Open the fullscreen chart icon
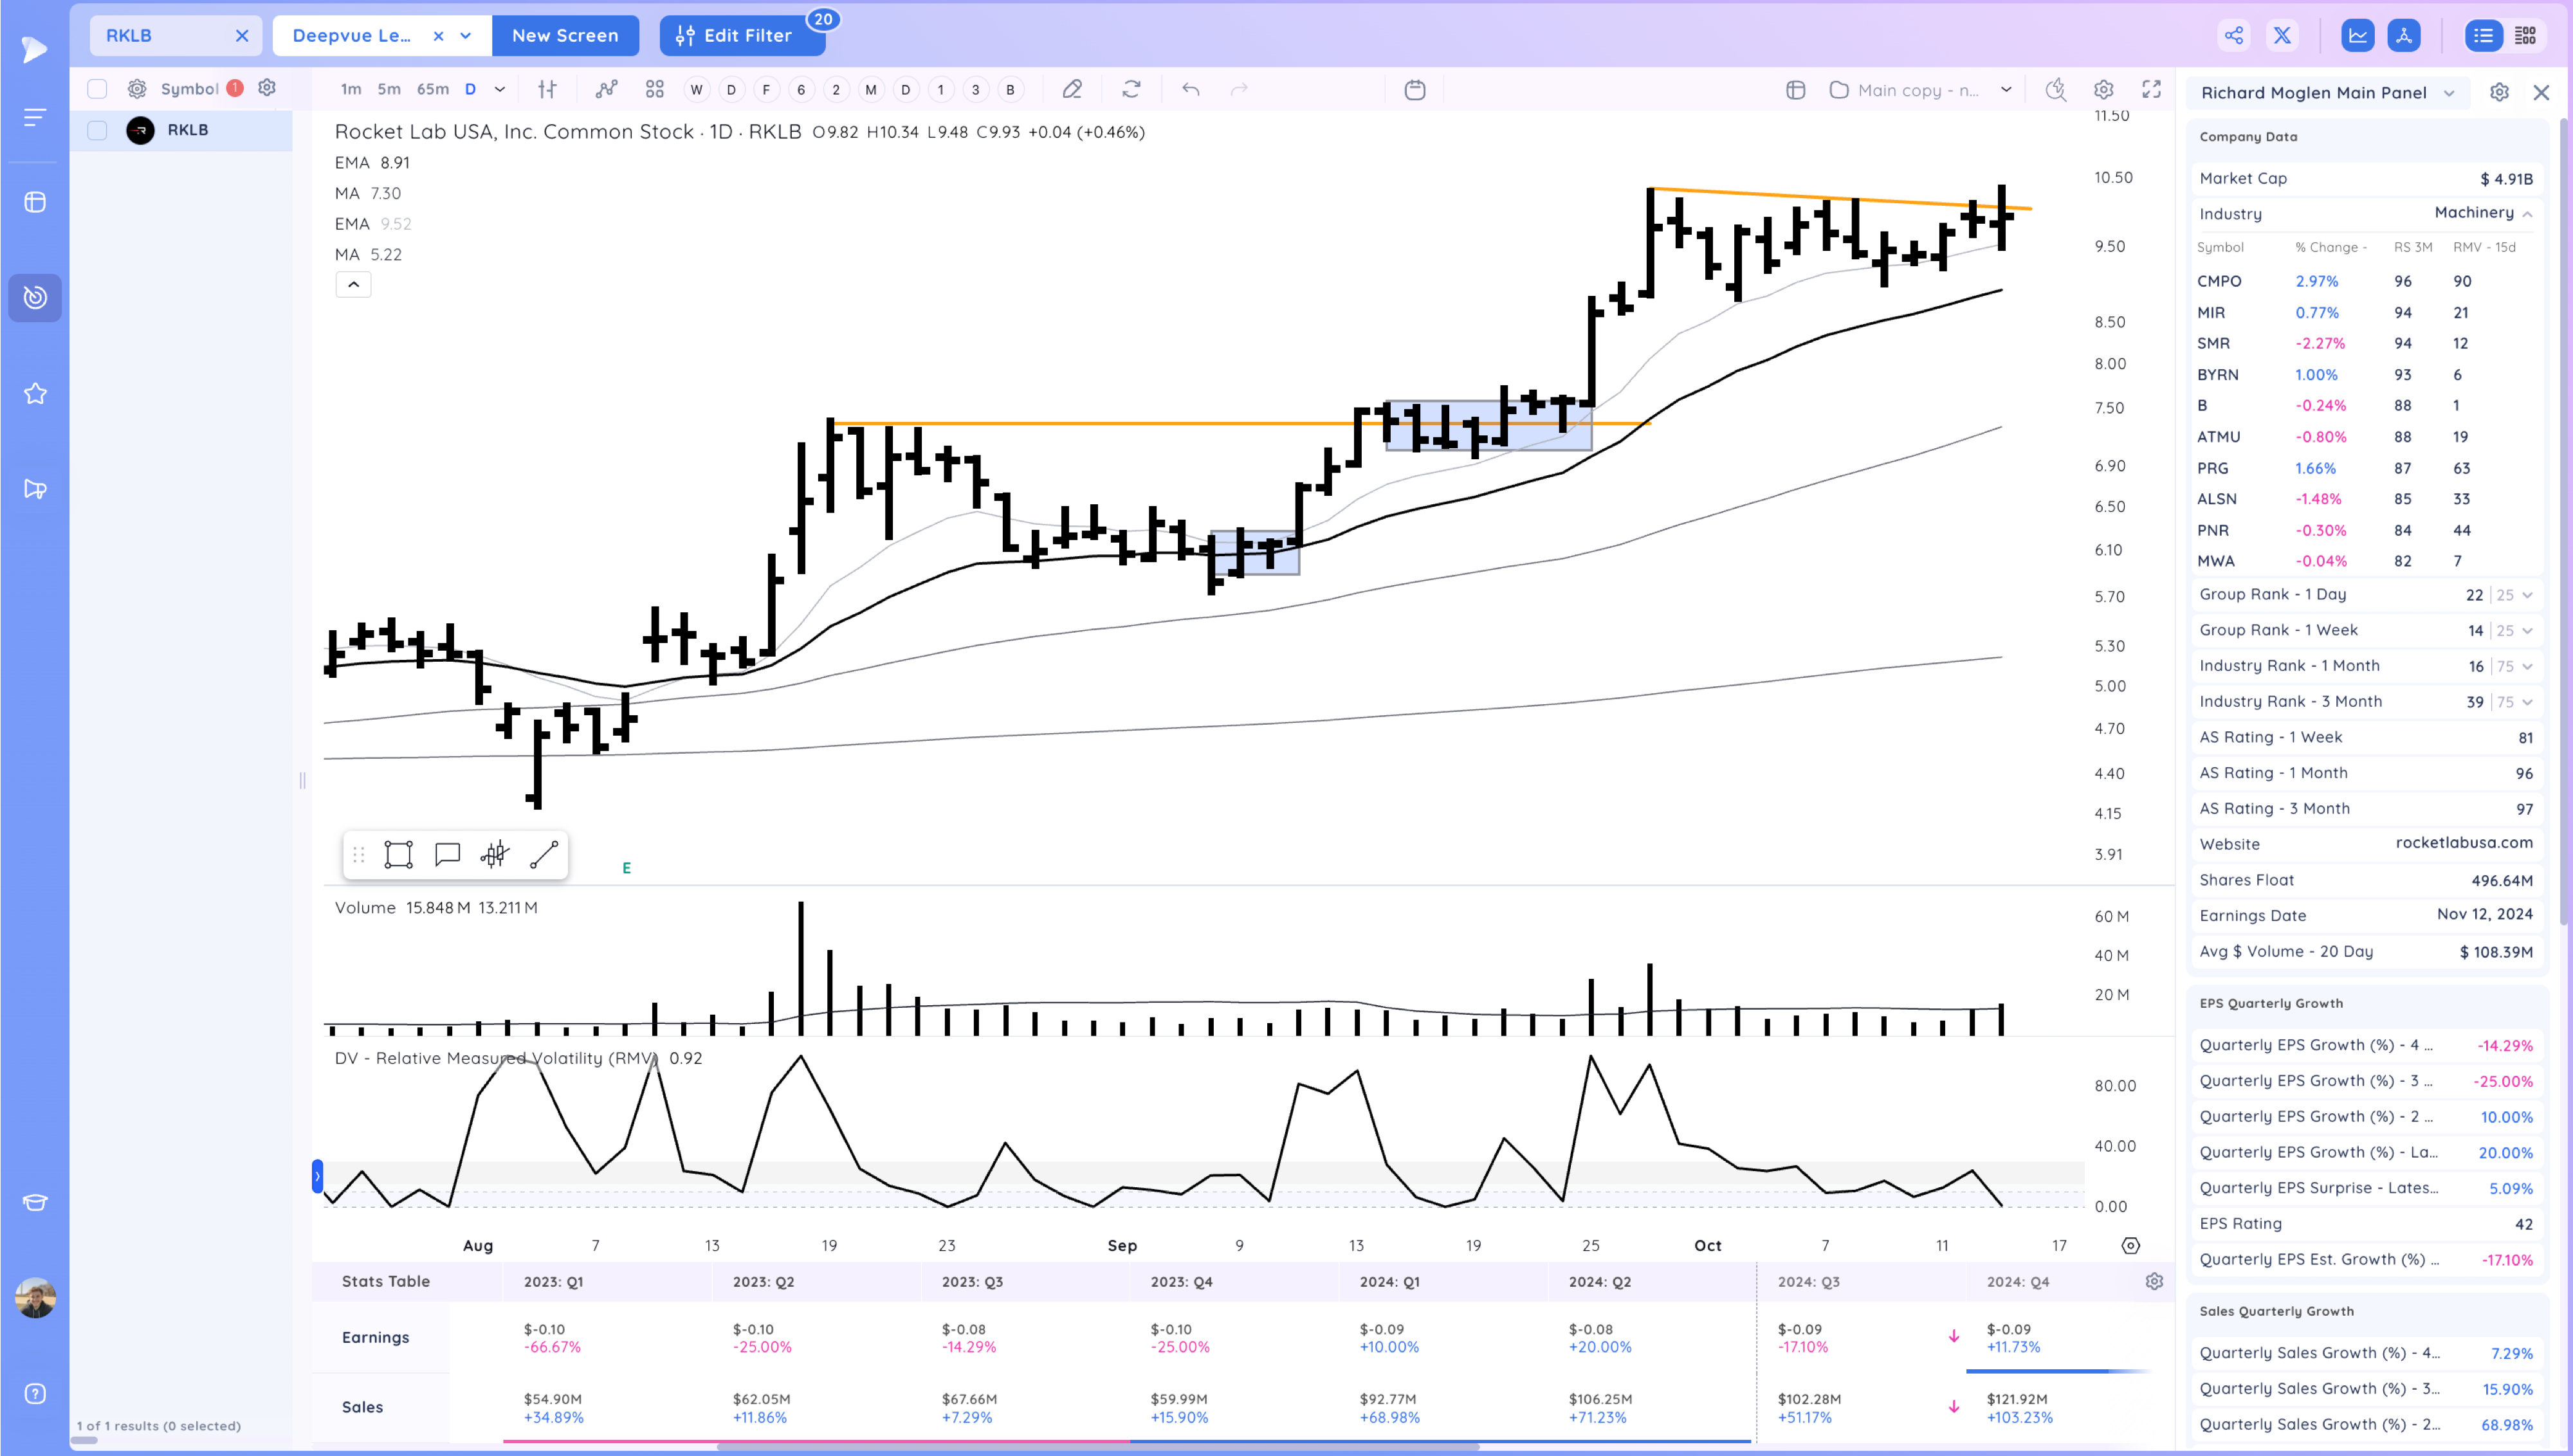Screen dimensions: 2573x1456 (x=2151, y=90)
